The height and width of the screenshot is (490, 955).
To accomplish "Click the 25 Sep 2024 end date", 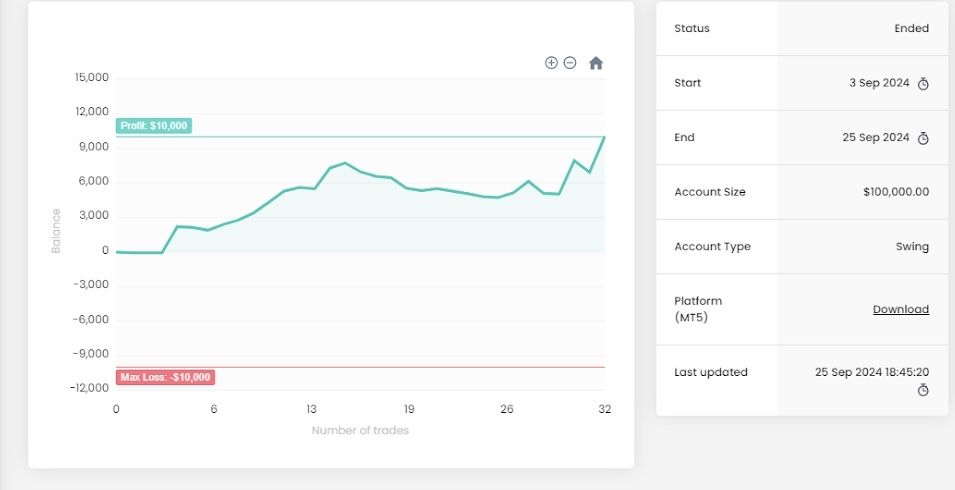I will pyautogui.click(x=876, y=138).
